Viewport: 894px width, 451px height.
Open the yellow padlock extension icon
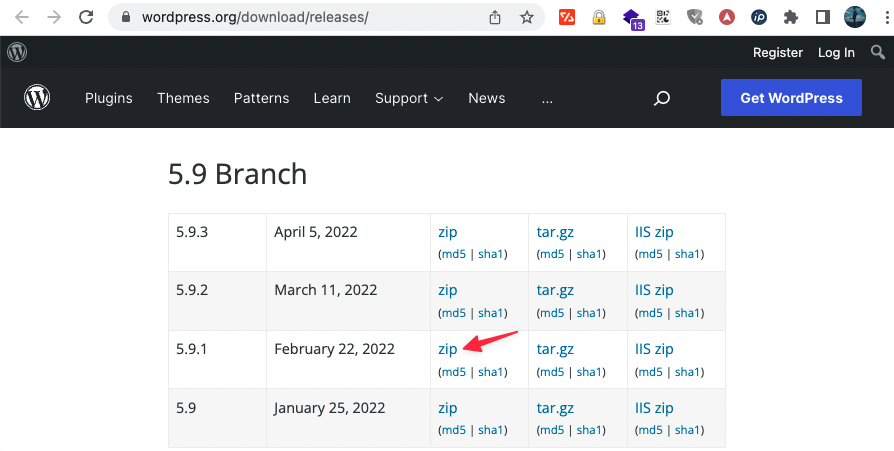pyautogui.click(x=599, y=17)
